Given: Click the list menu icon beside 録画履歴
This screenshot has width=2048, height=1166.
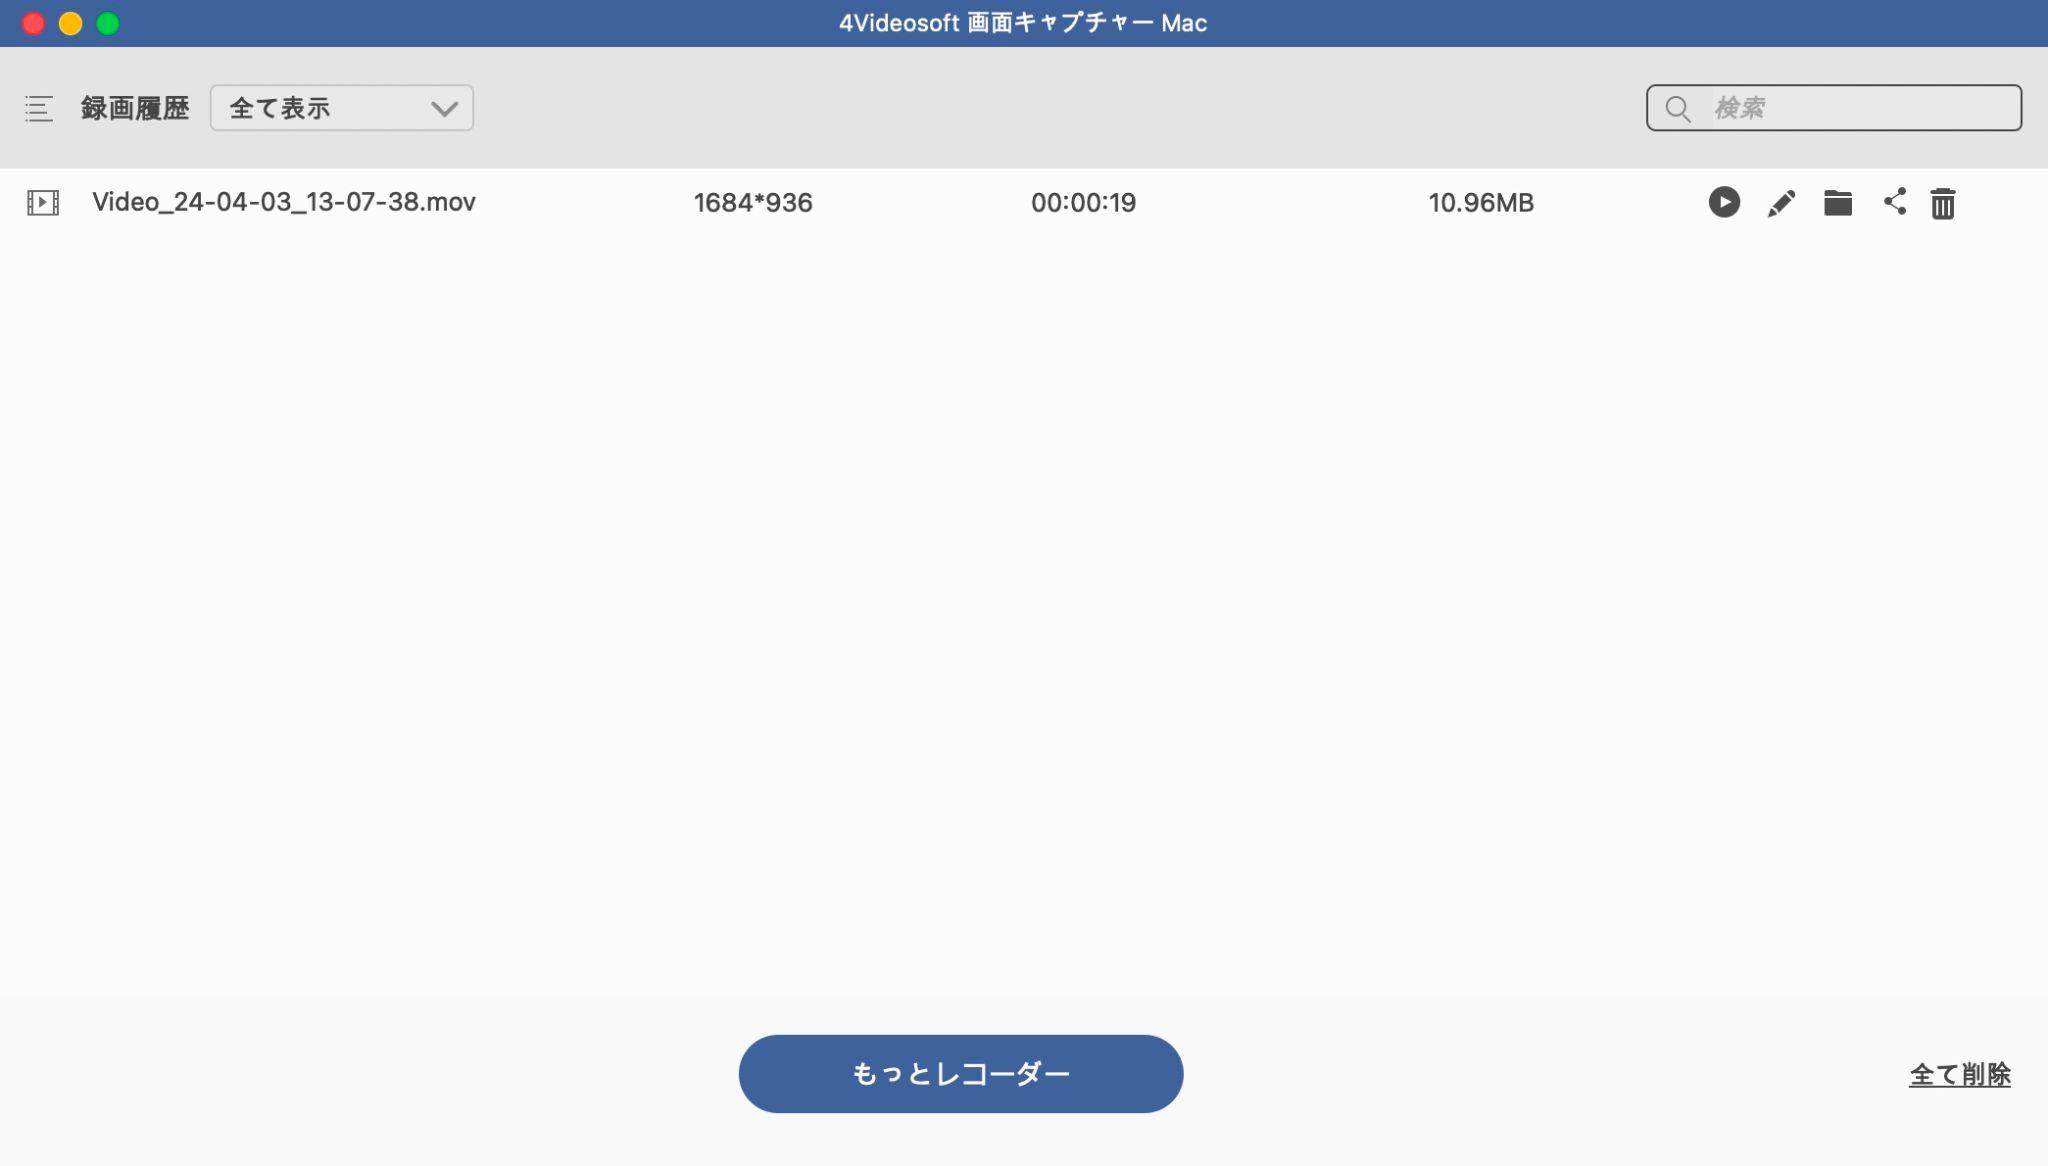Looking at the screenshot, I should (39, 108).
